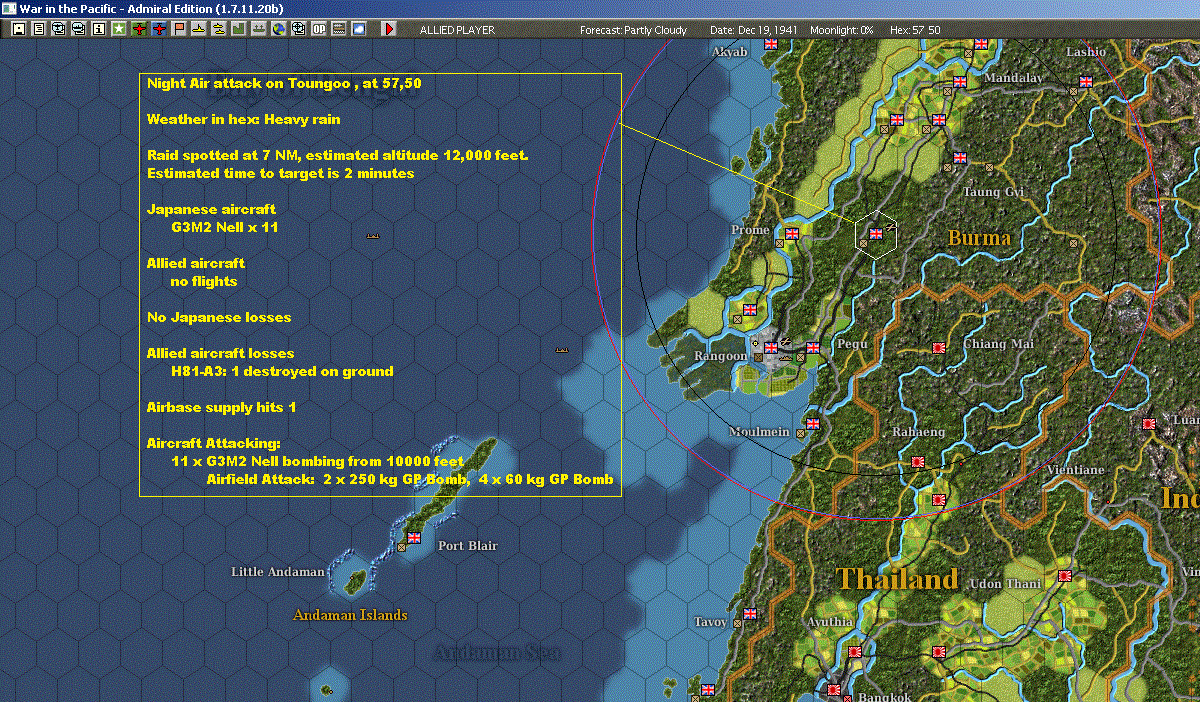Screen dimensions: 1200x702
Task: Click 'Airbase supply hits 1' line
Action: click(222, 407)
